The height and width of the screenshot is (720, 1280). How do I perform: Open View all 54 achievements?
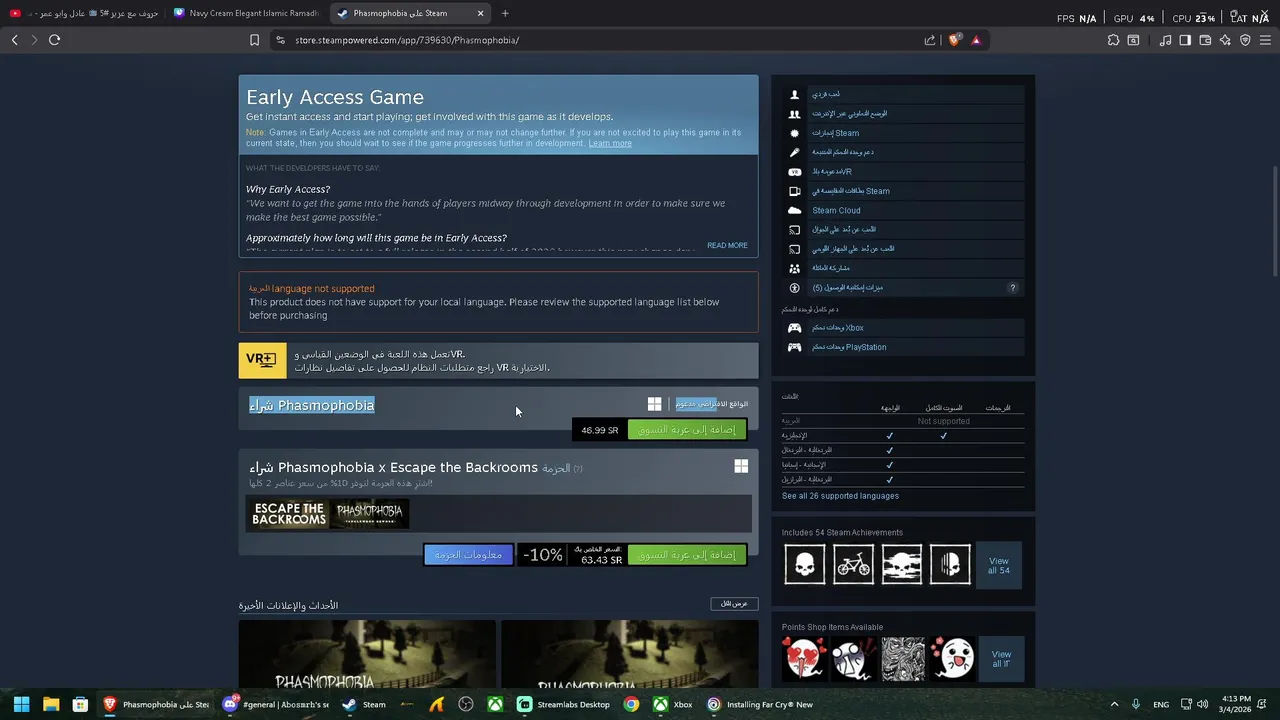(x=999, y=566)
